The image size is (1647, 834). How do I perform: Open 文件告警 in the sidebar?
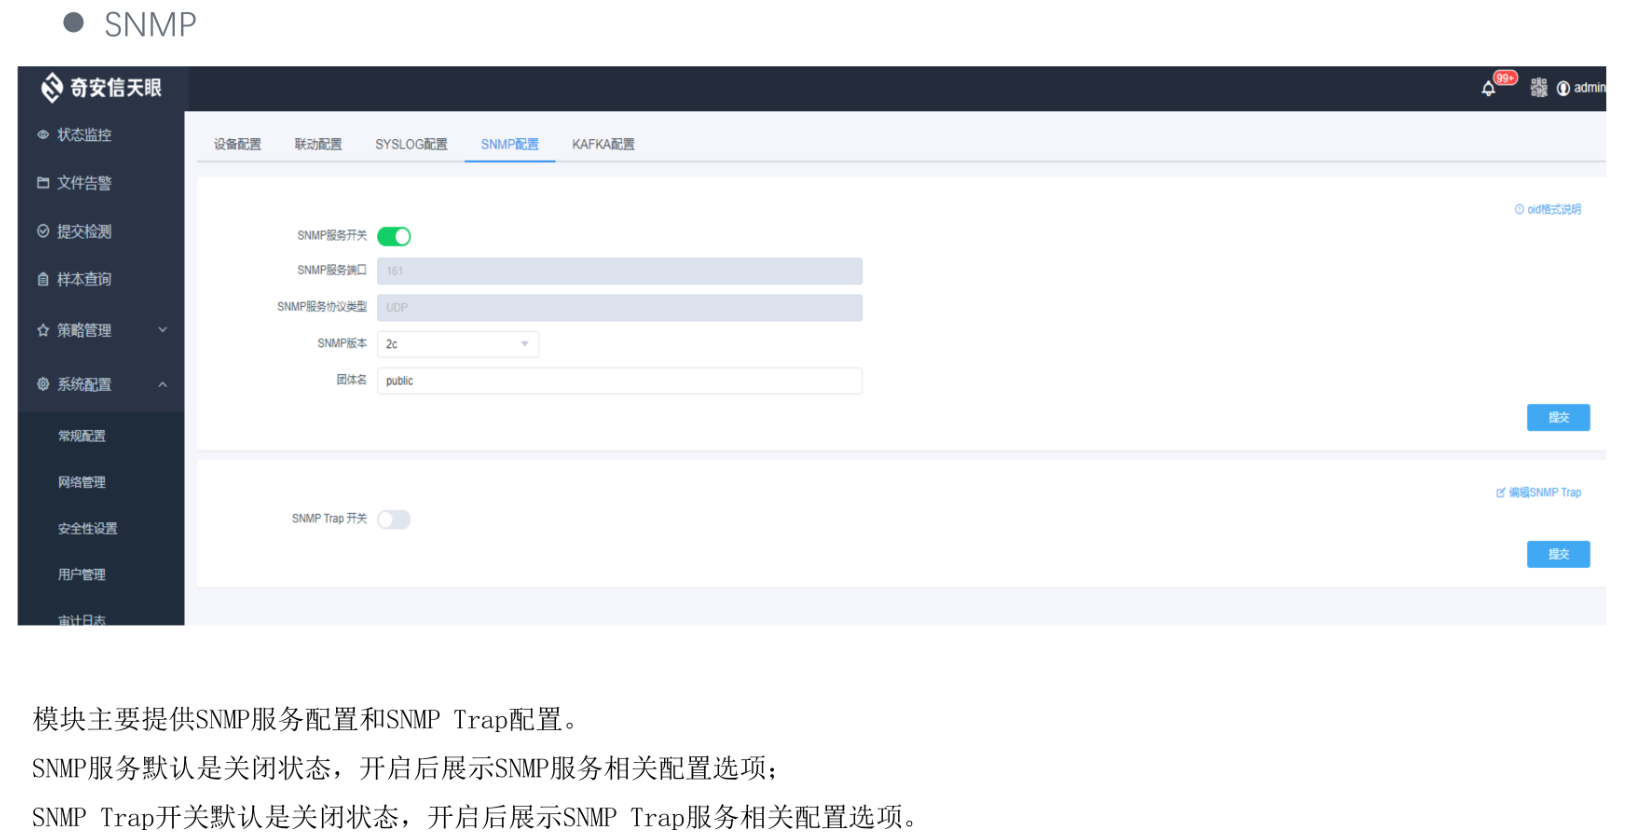coord(84,183)
